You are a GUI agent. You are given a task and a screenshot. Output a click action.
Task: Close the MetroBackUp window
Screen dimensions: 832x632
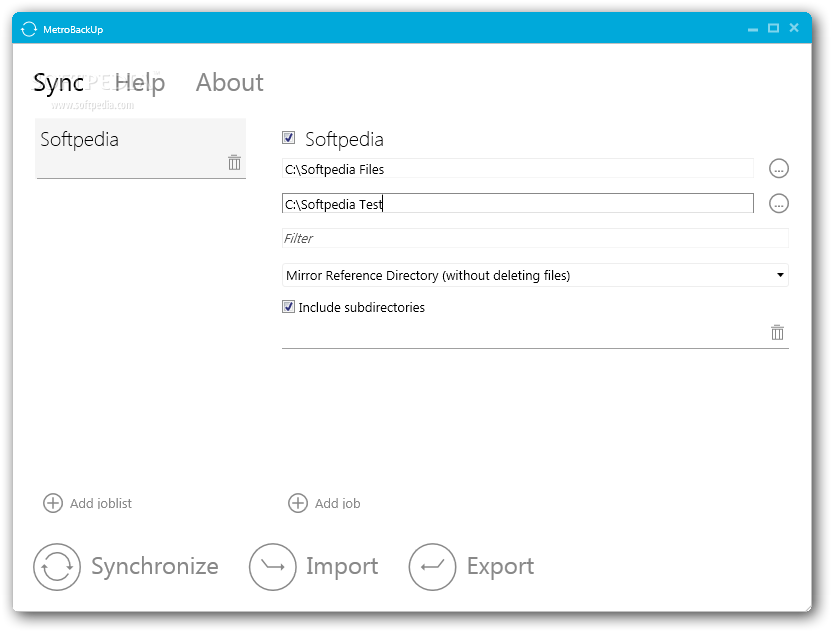[x=794, y=28]
